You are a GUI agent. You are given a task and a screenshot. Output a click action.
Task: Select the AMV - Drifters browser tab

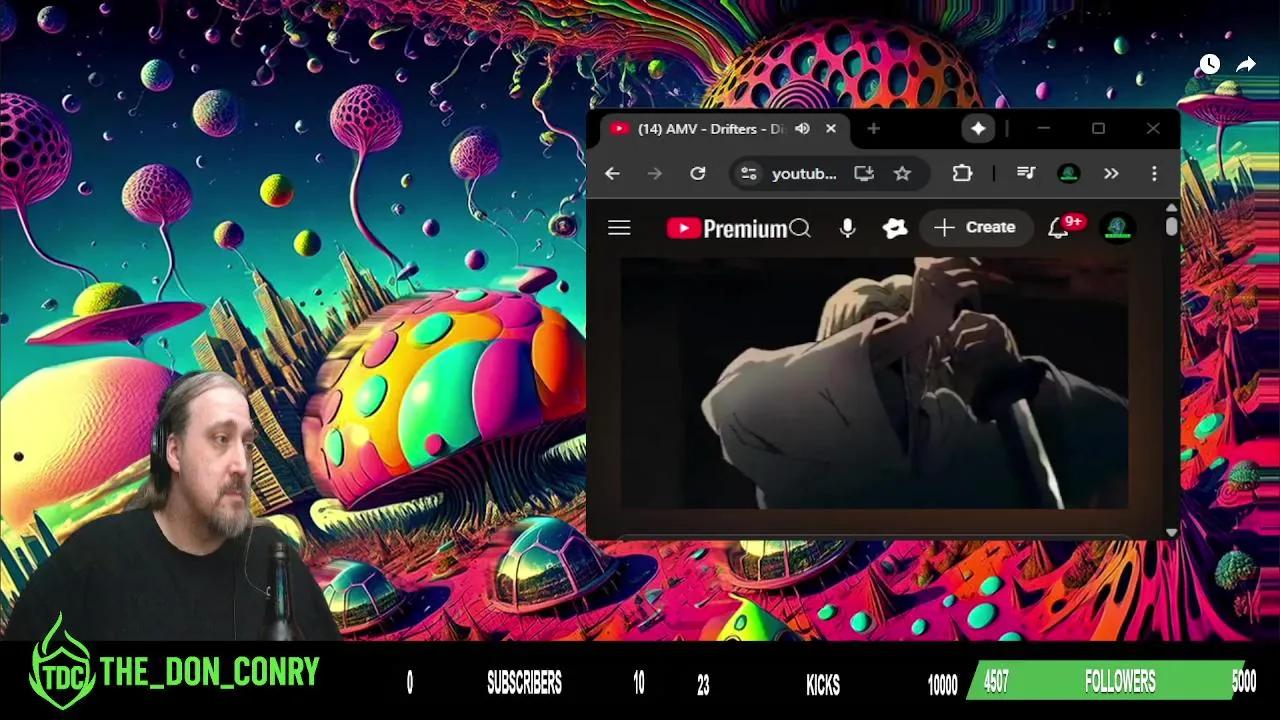[724, 128]
